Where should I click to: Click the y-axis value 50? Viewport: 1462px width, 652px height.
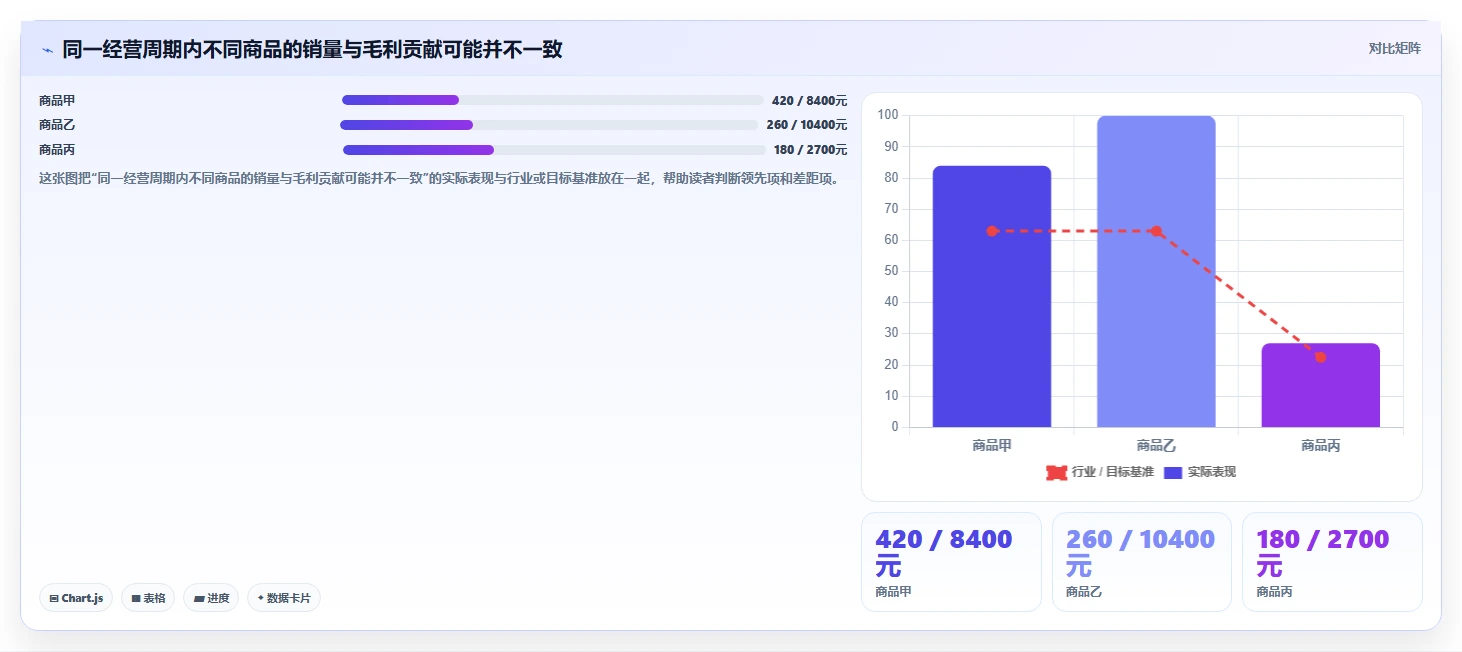(x=891, y=271)
